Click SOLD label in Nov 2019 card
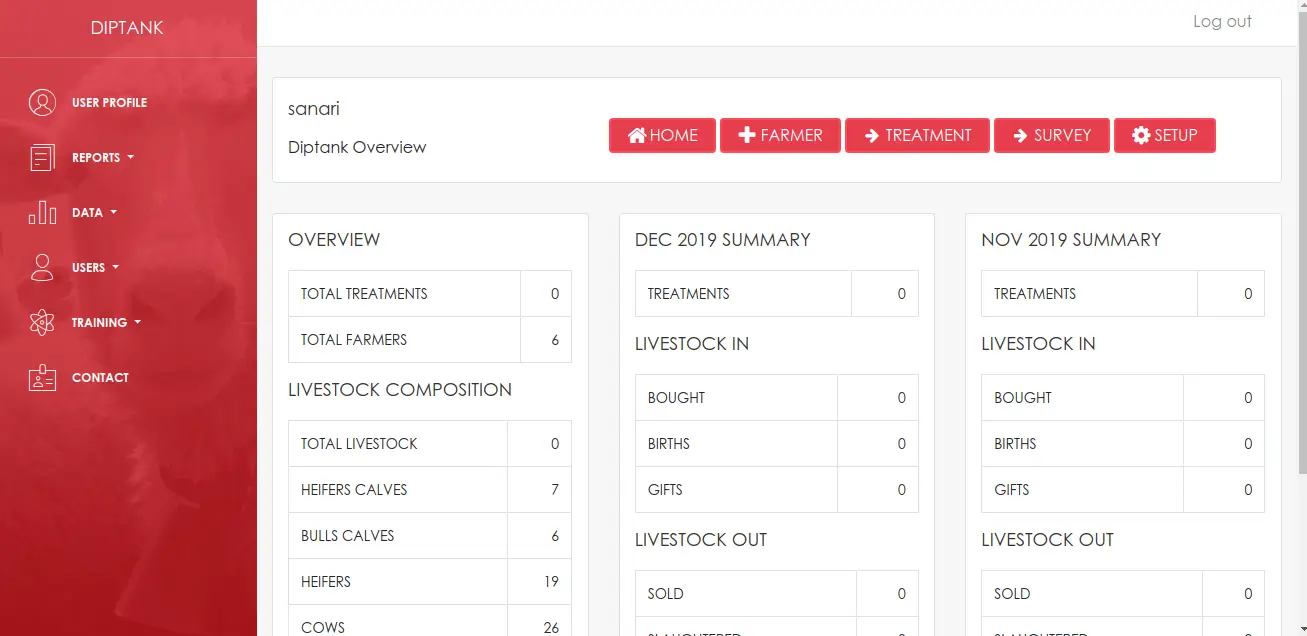This screenshot has width=1307, height=636. tap(1012, 594)
